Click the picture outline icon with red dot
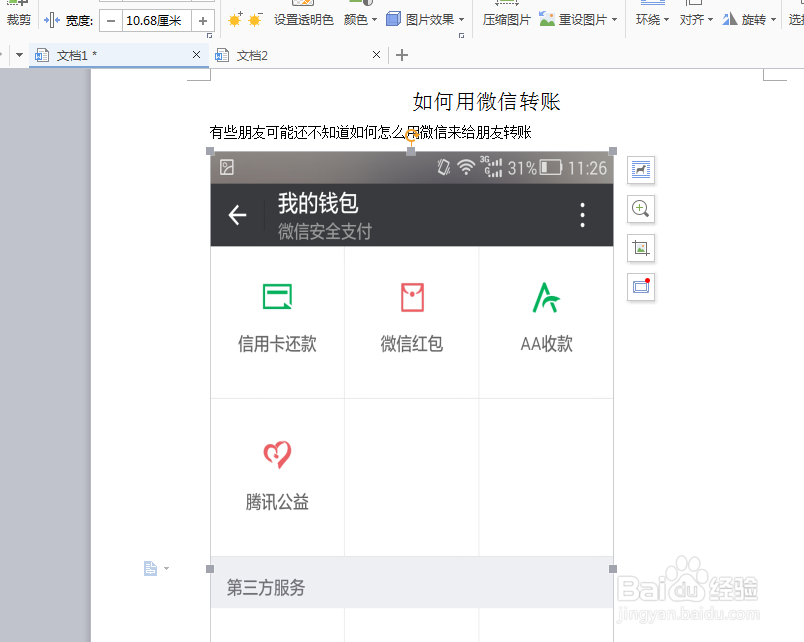The width and height of the screenshot is (804, 642). tap(640, 287)
